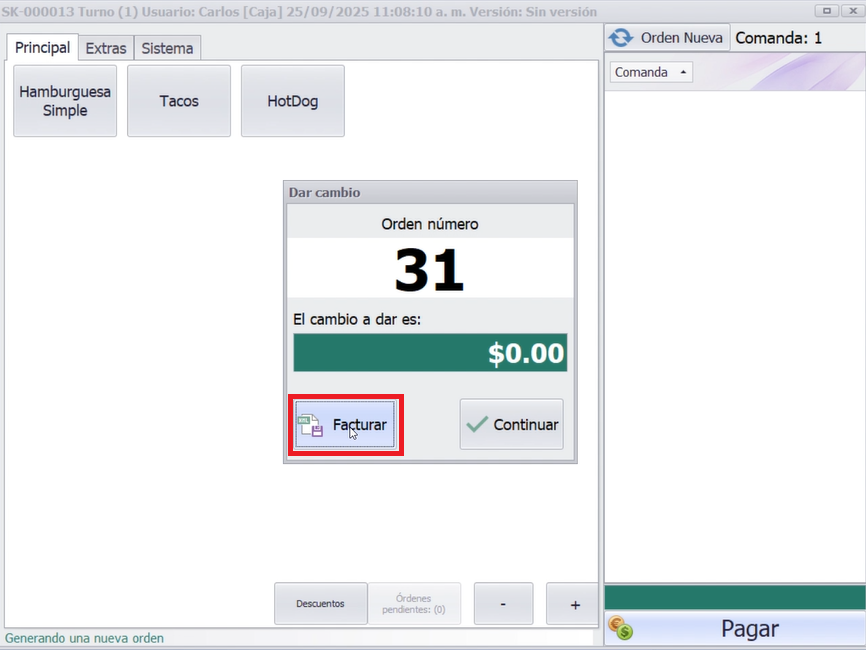Screen dimensions: 866x650
Task: Go to the Sistema tab
Action: coord(167,48)
